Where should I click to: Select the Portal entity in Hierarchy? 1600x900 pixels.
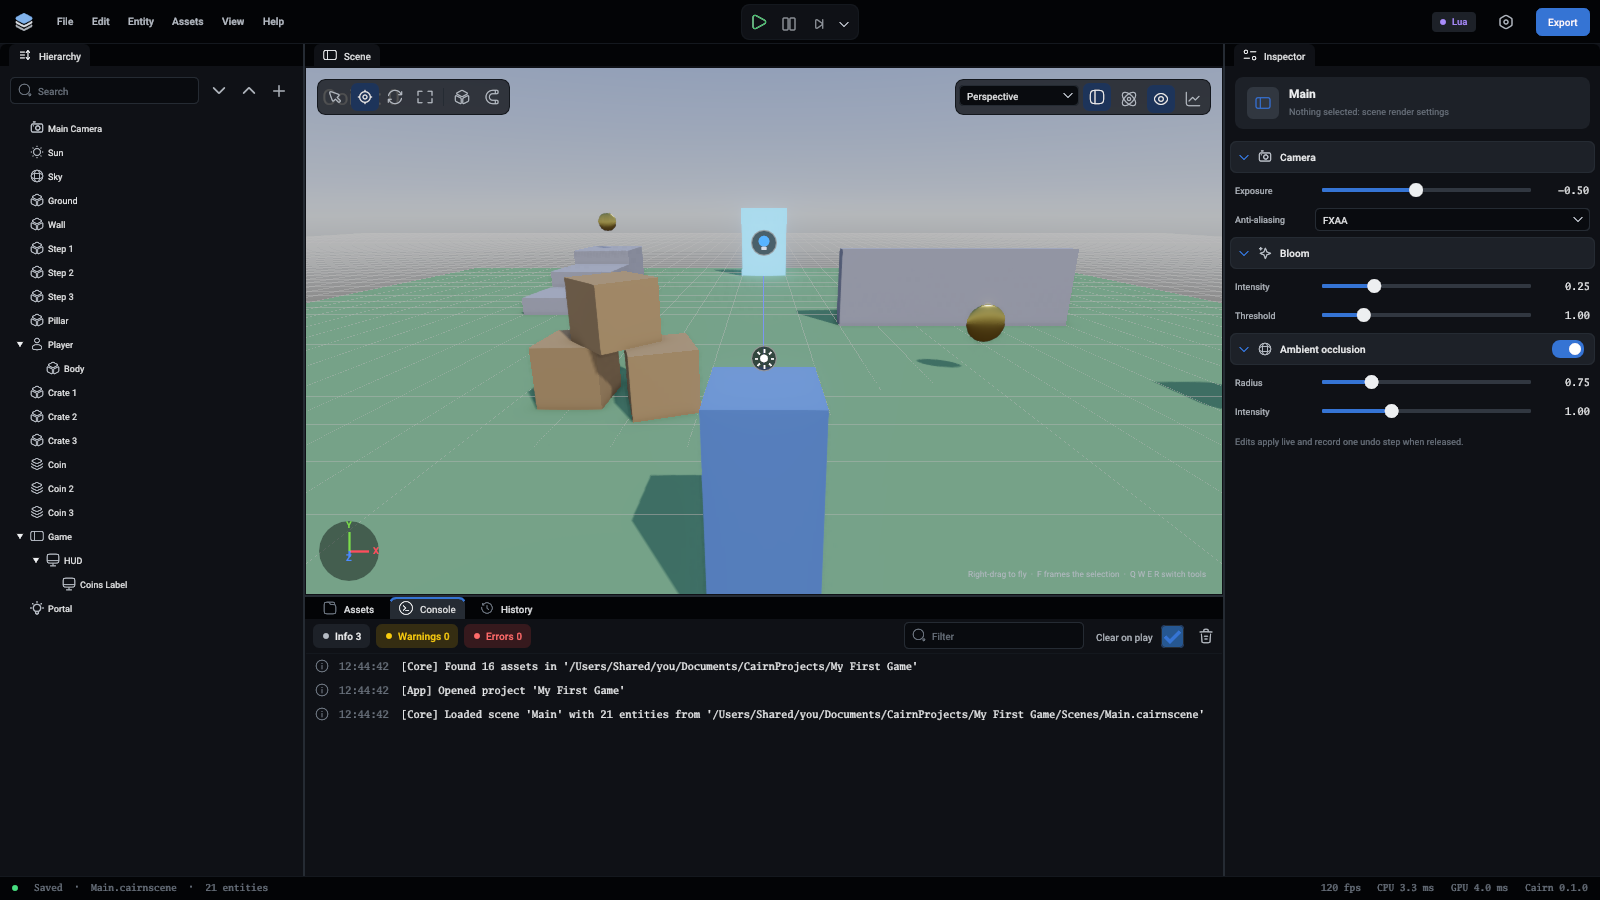click(59, 609)
